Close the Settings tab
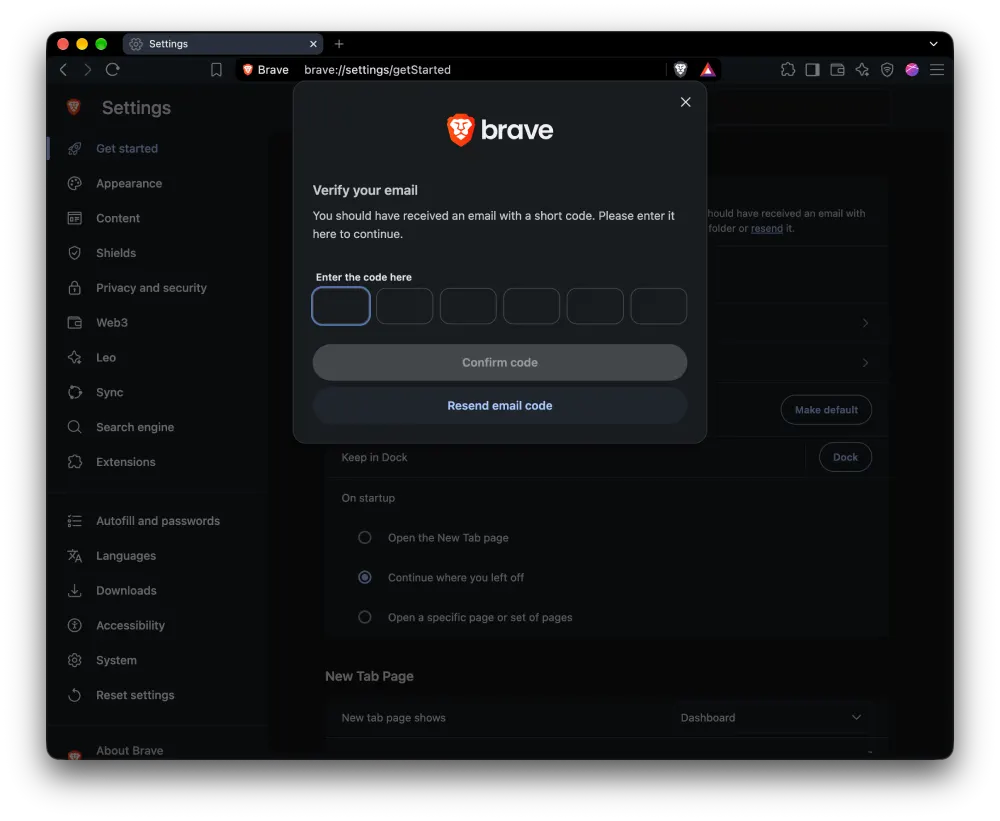Image resolution: width=1000 pixels, height=821 pixels. (313, 43)
